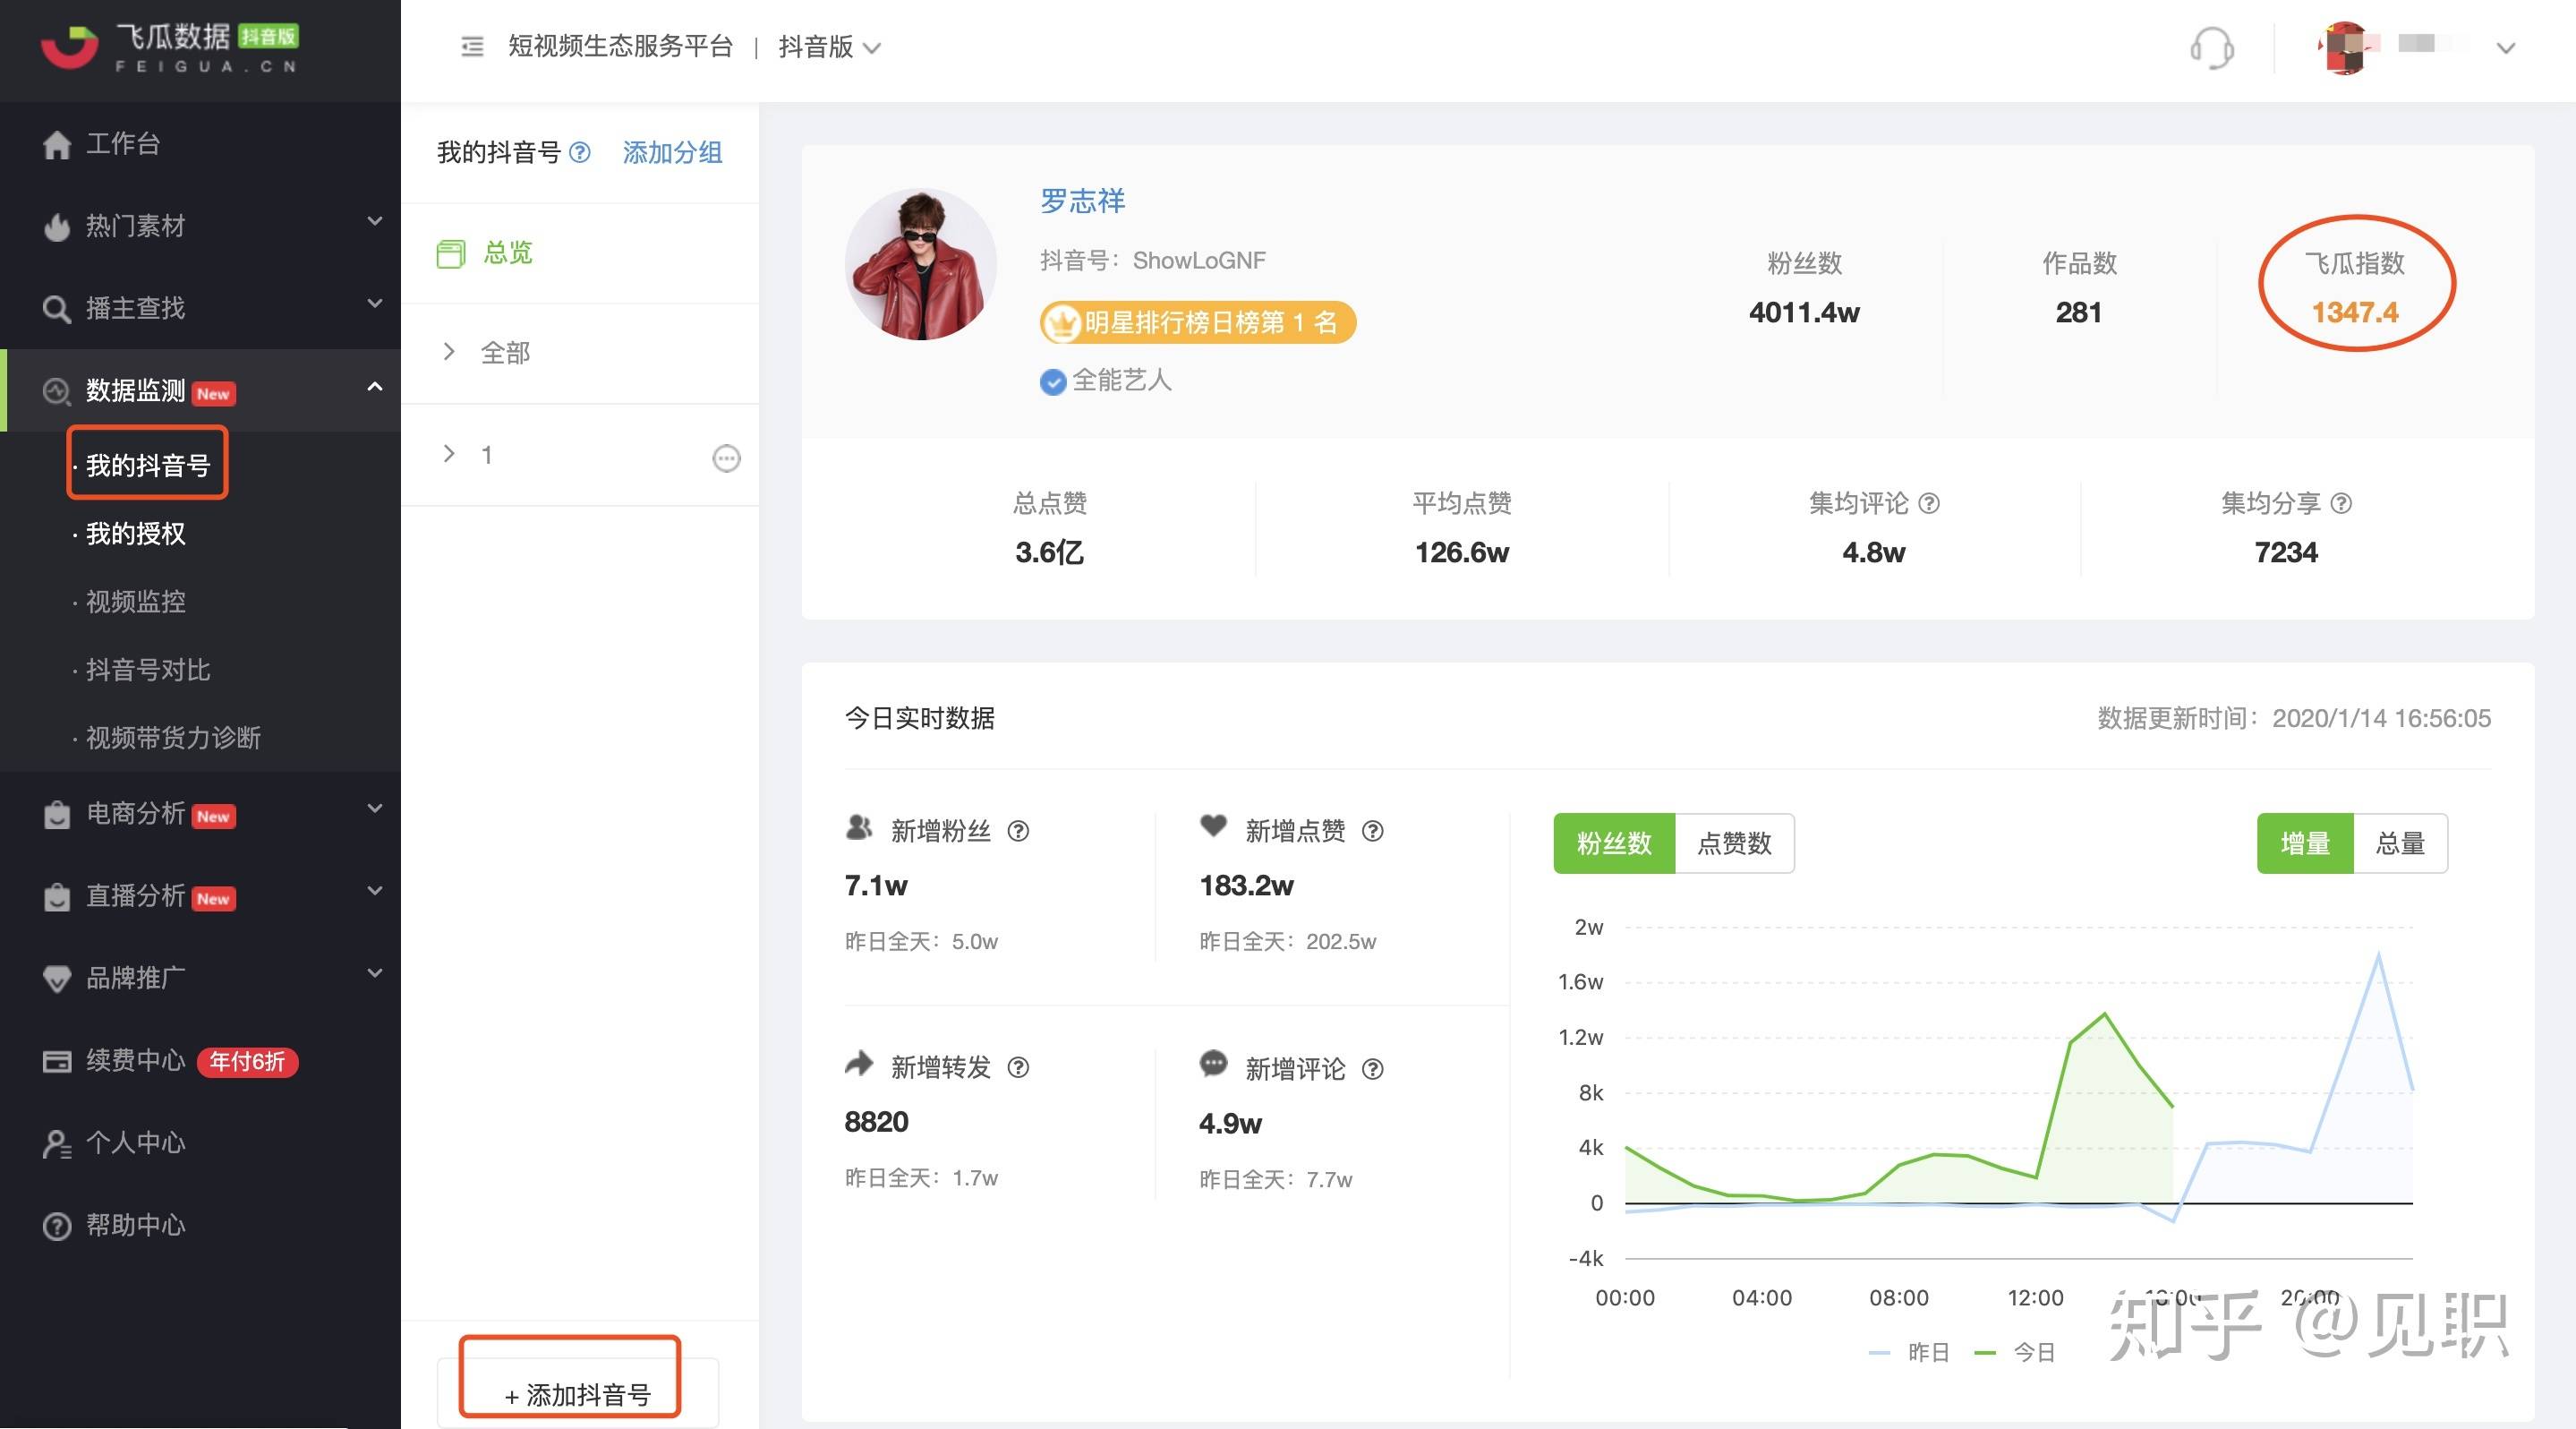Click the person icon for 个人中心

point(57,1144)
